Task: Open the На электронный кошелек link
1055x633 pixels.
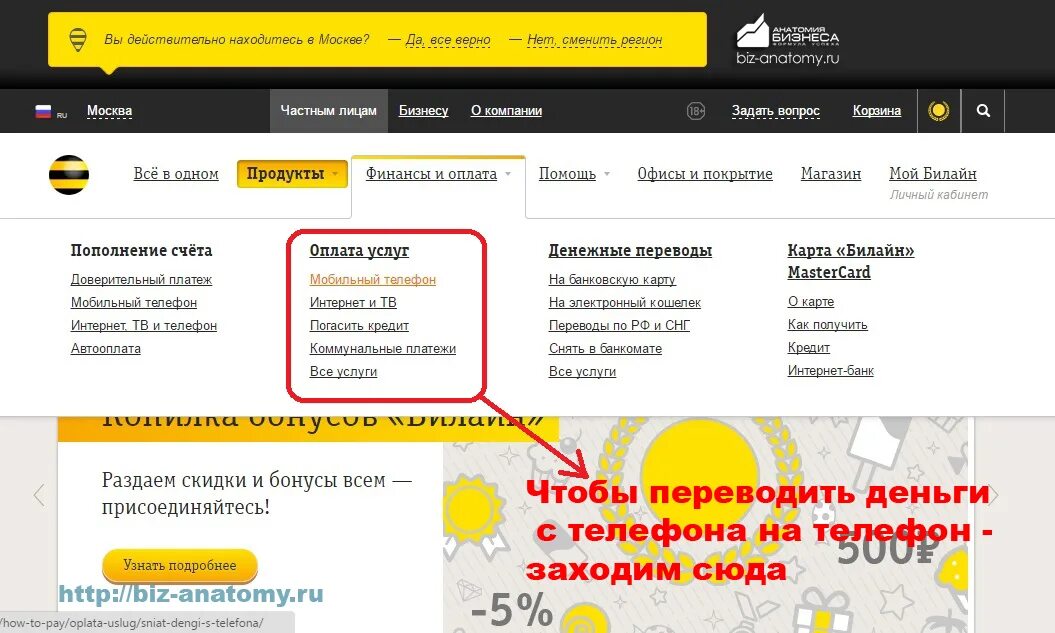Action: coord(624,303)
